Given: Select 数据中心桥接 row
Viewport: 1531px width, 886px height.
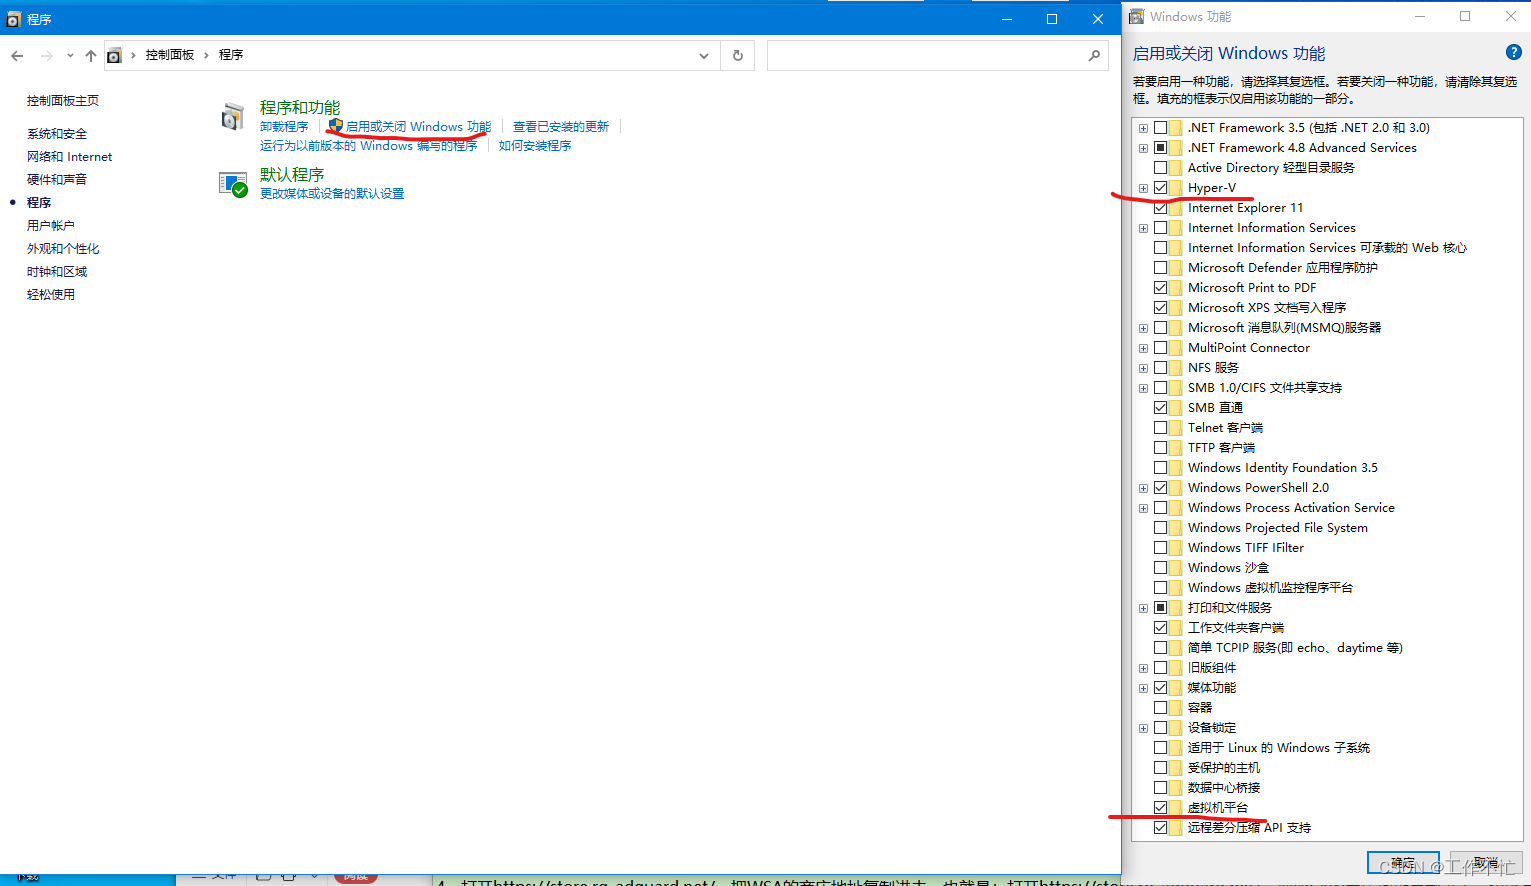Looking at the screenshot, I should (1223, 788).
